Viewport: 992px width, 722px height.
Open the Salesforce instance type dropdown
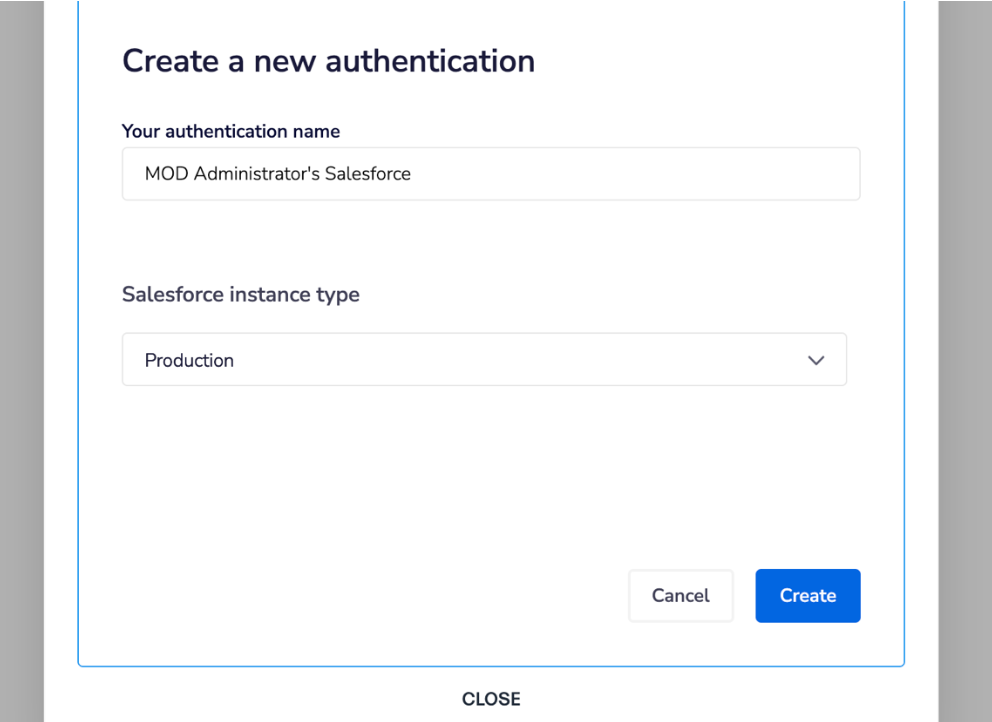484,360
